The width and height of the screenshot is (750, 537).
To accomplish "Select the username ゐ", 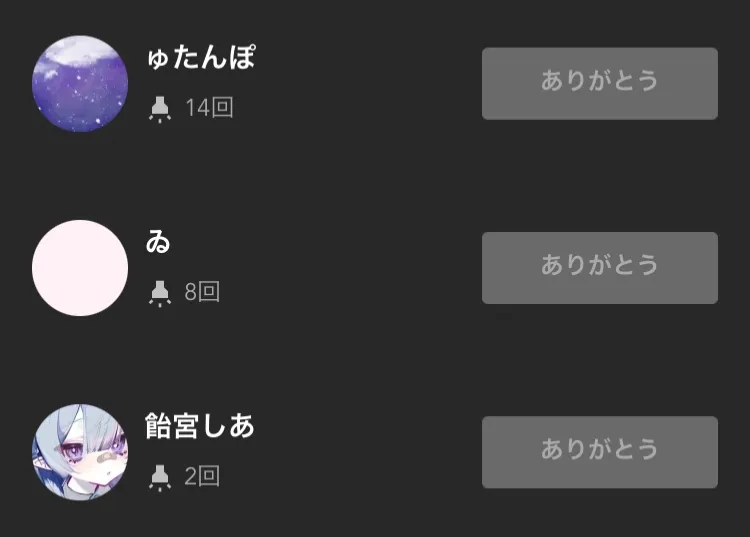I will tap(158, 242).
